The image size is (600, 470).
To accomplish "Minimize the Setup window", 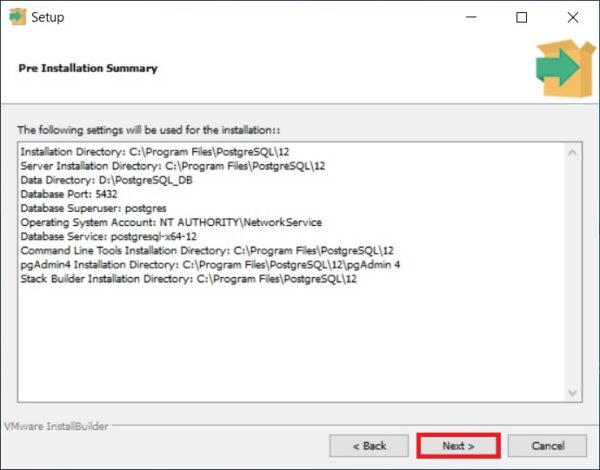I will pos(471,17).
